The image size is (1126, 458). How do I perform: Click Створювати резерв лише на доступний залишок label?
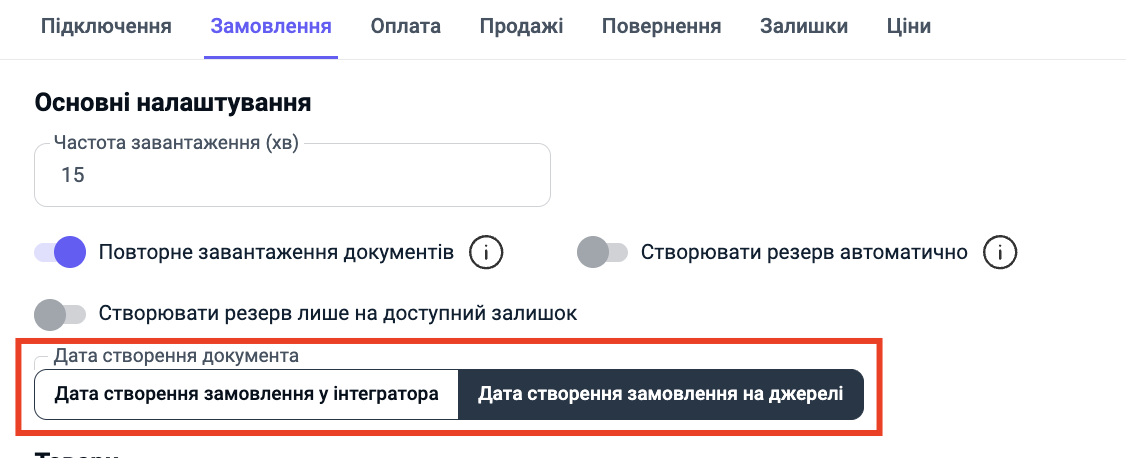(x=338, y=313)
